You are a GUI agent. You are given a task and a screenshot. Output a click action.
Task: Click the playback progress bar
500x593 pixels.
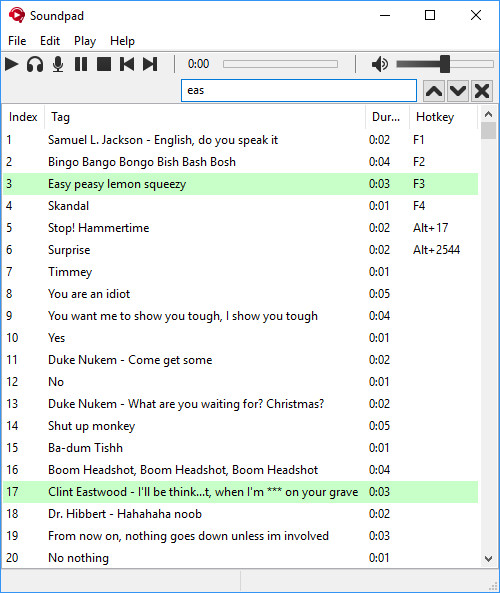point(280,64)
